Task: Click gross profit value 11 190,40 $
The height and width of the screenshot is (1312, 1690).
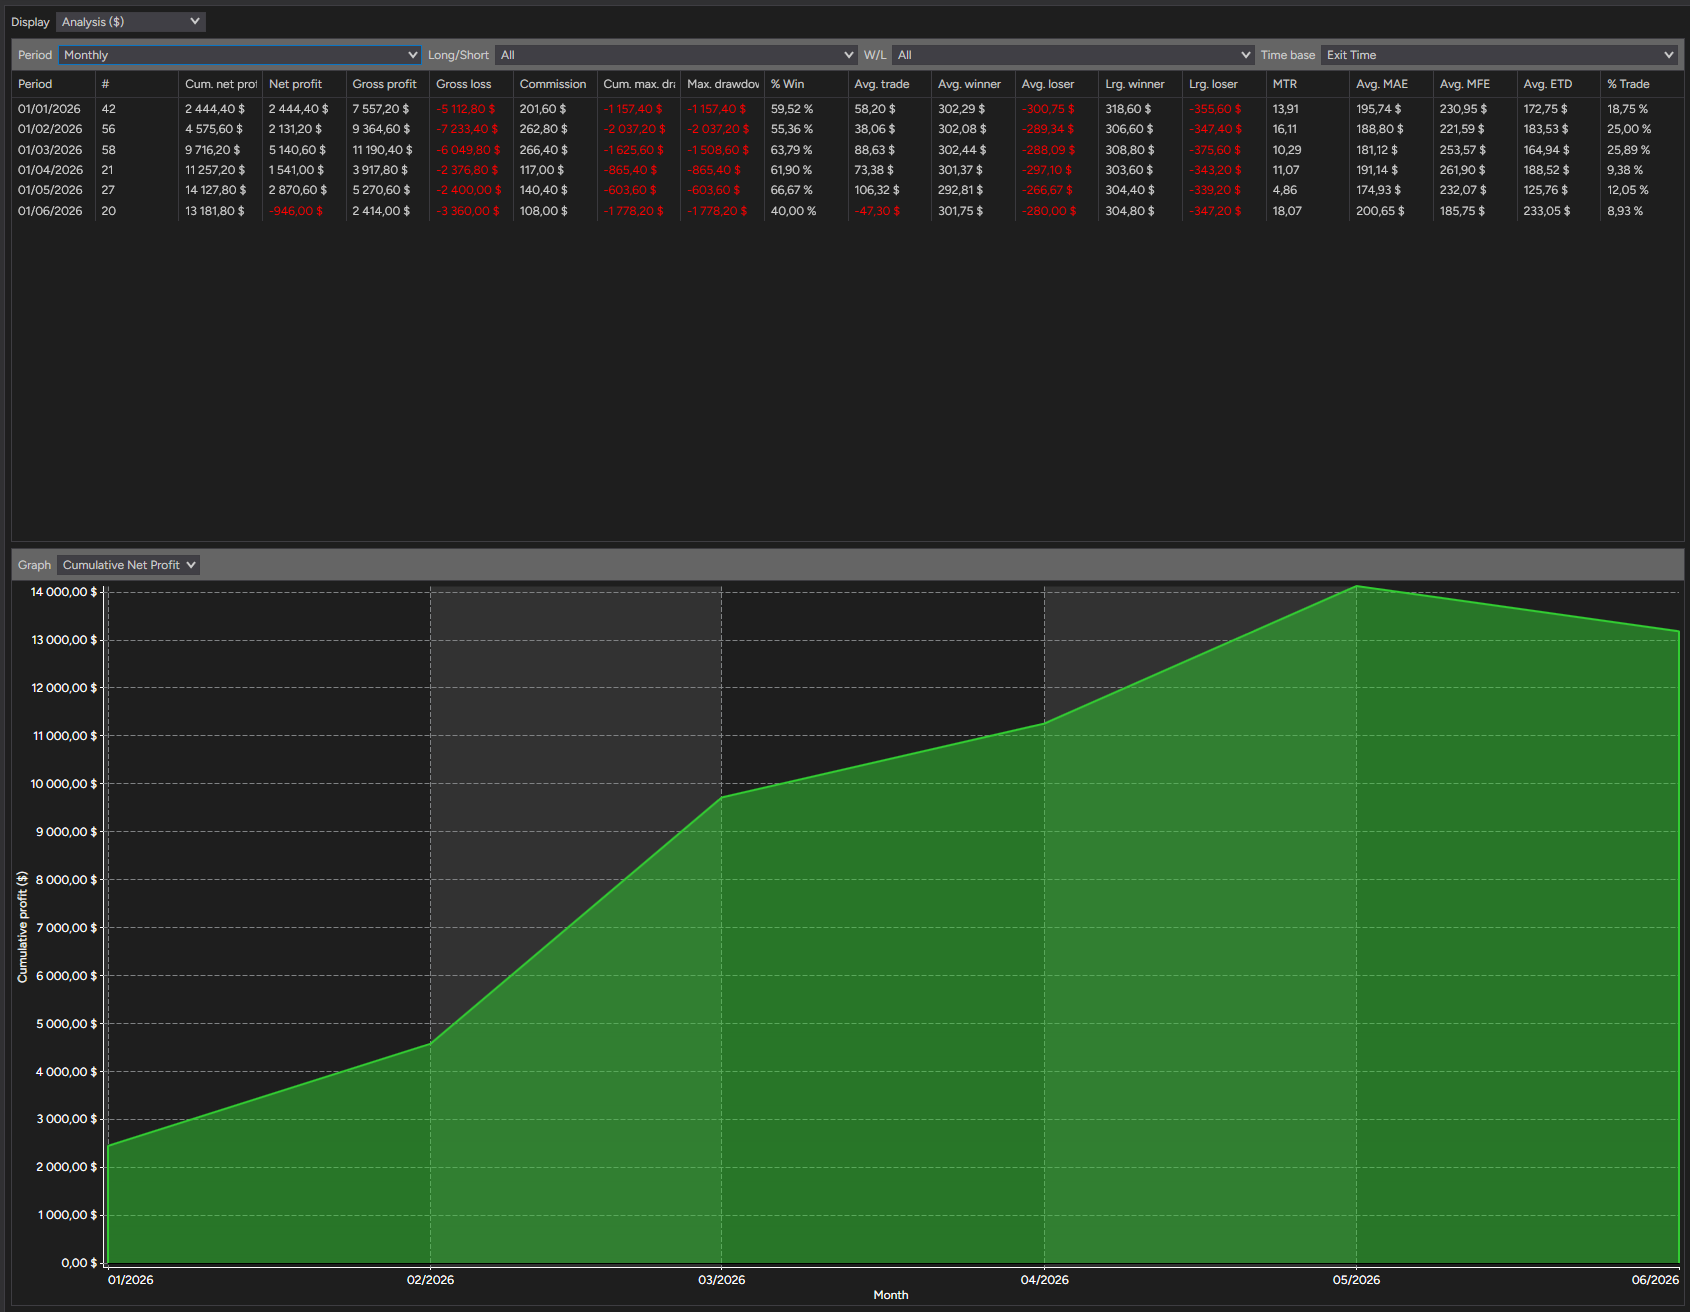Action: pyautogui.click(x=382, y=150)
